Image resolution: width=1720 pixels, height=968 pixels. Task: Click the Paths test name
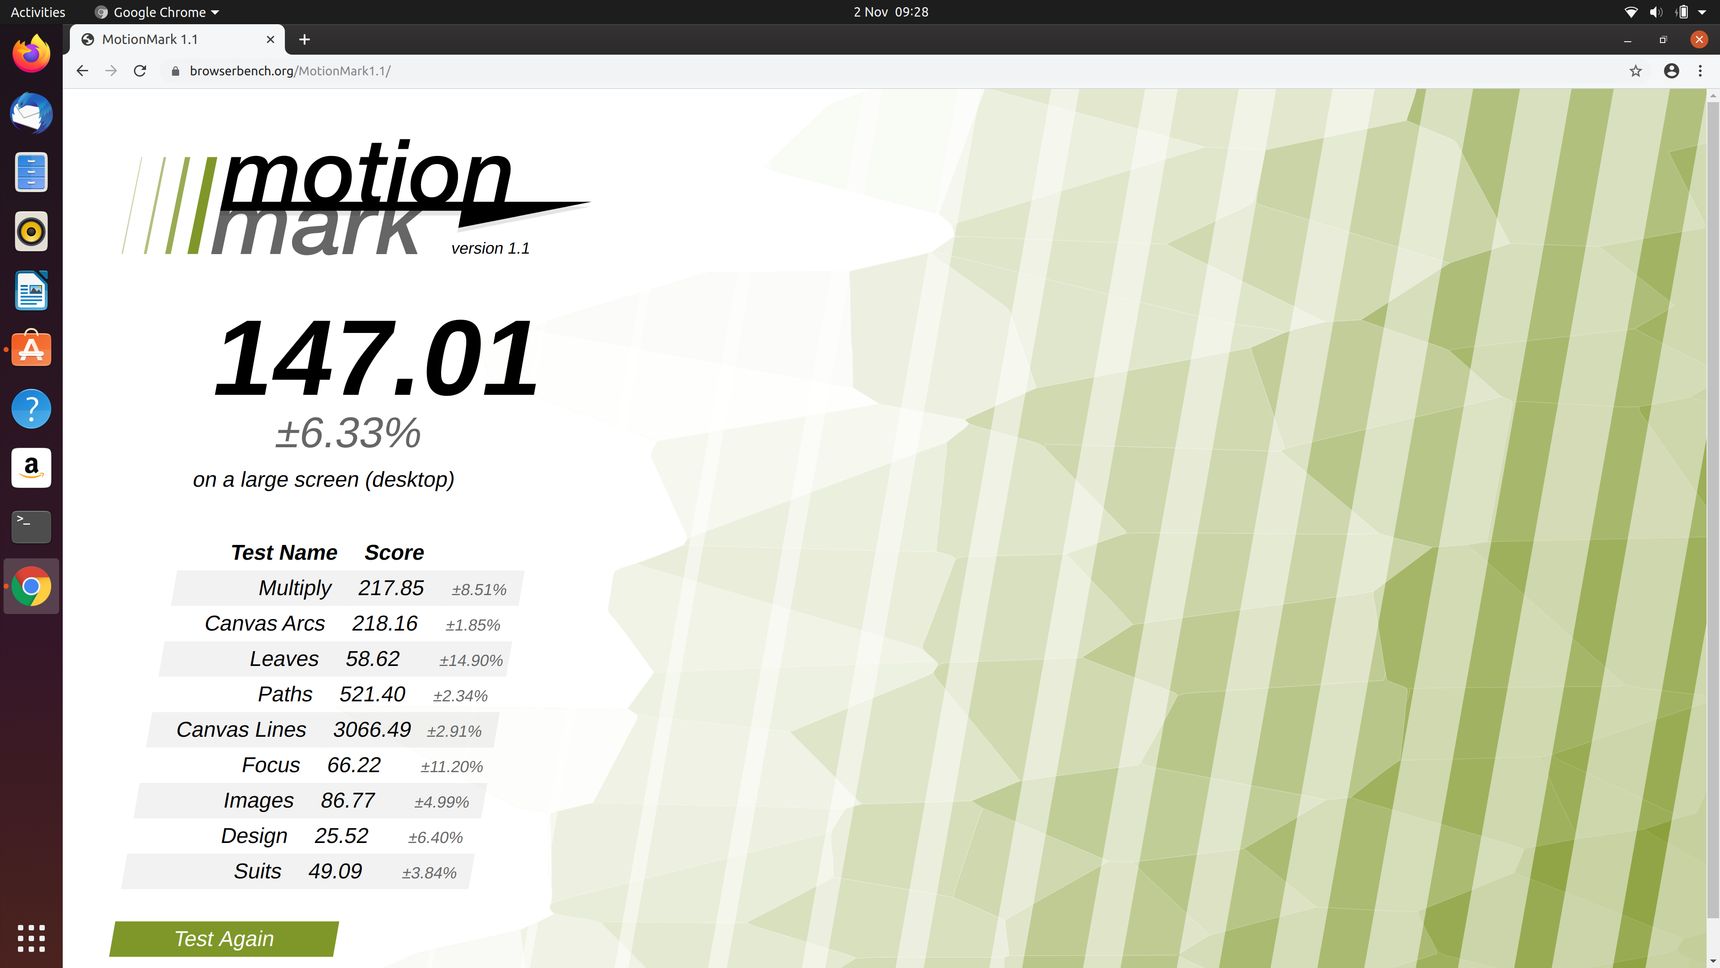click(285, 694)
